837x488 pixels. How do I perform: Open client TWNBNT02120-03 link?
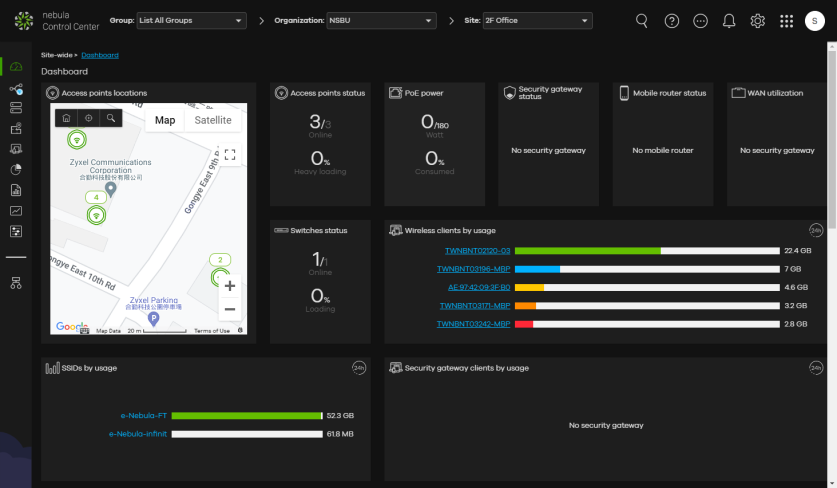(x=477, y=251)
